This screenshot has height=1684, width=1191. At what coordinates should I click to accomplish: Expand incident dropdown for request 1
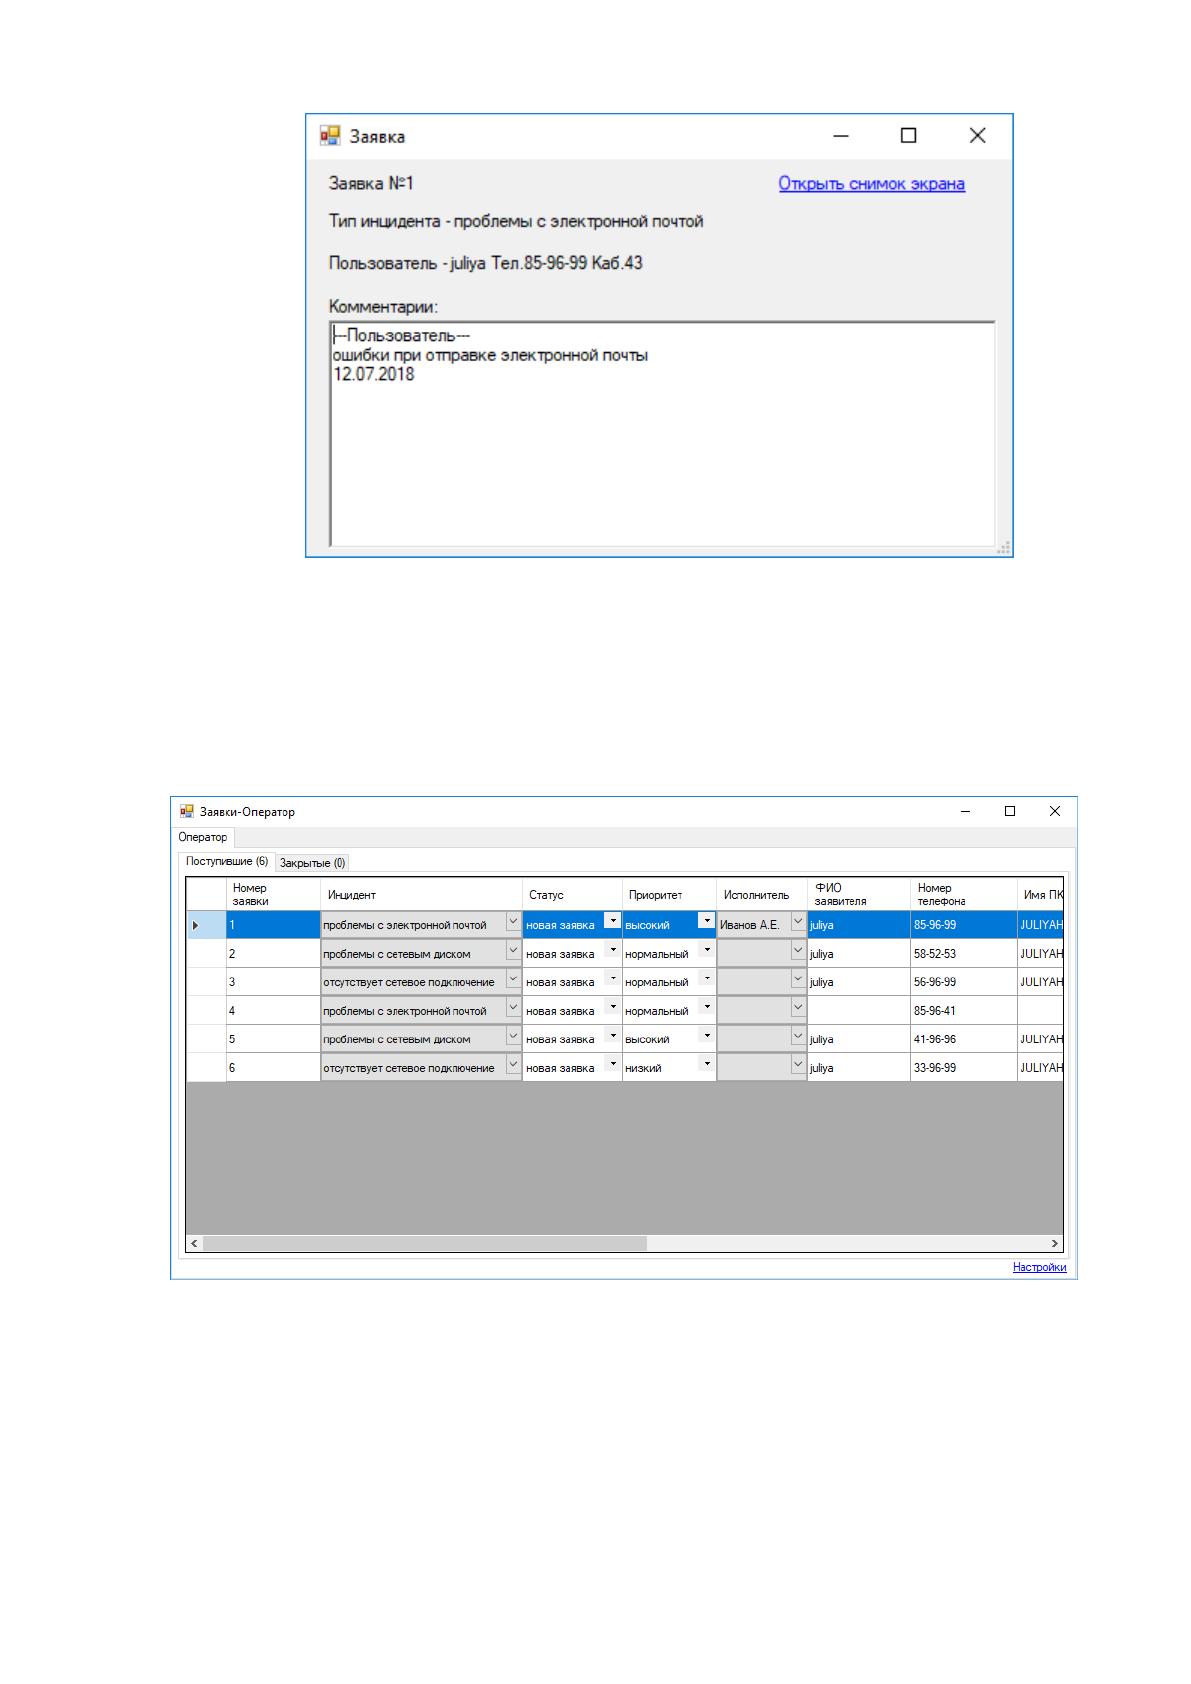pos(513,923)
